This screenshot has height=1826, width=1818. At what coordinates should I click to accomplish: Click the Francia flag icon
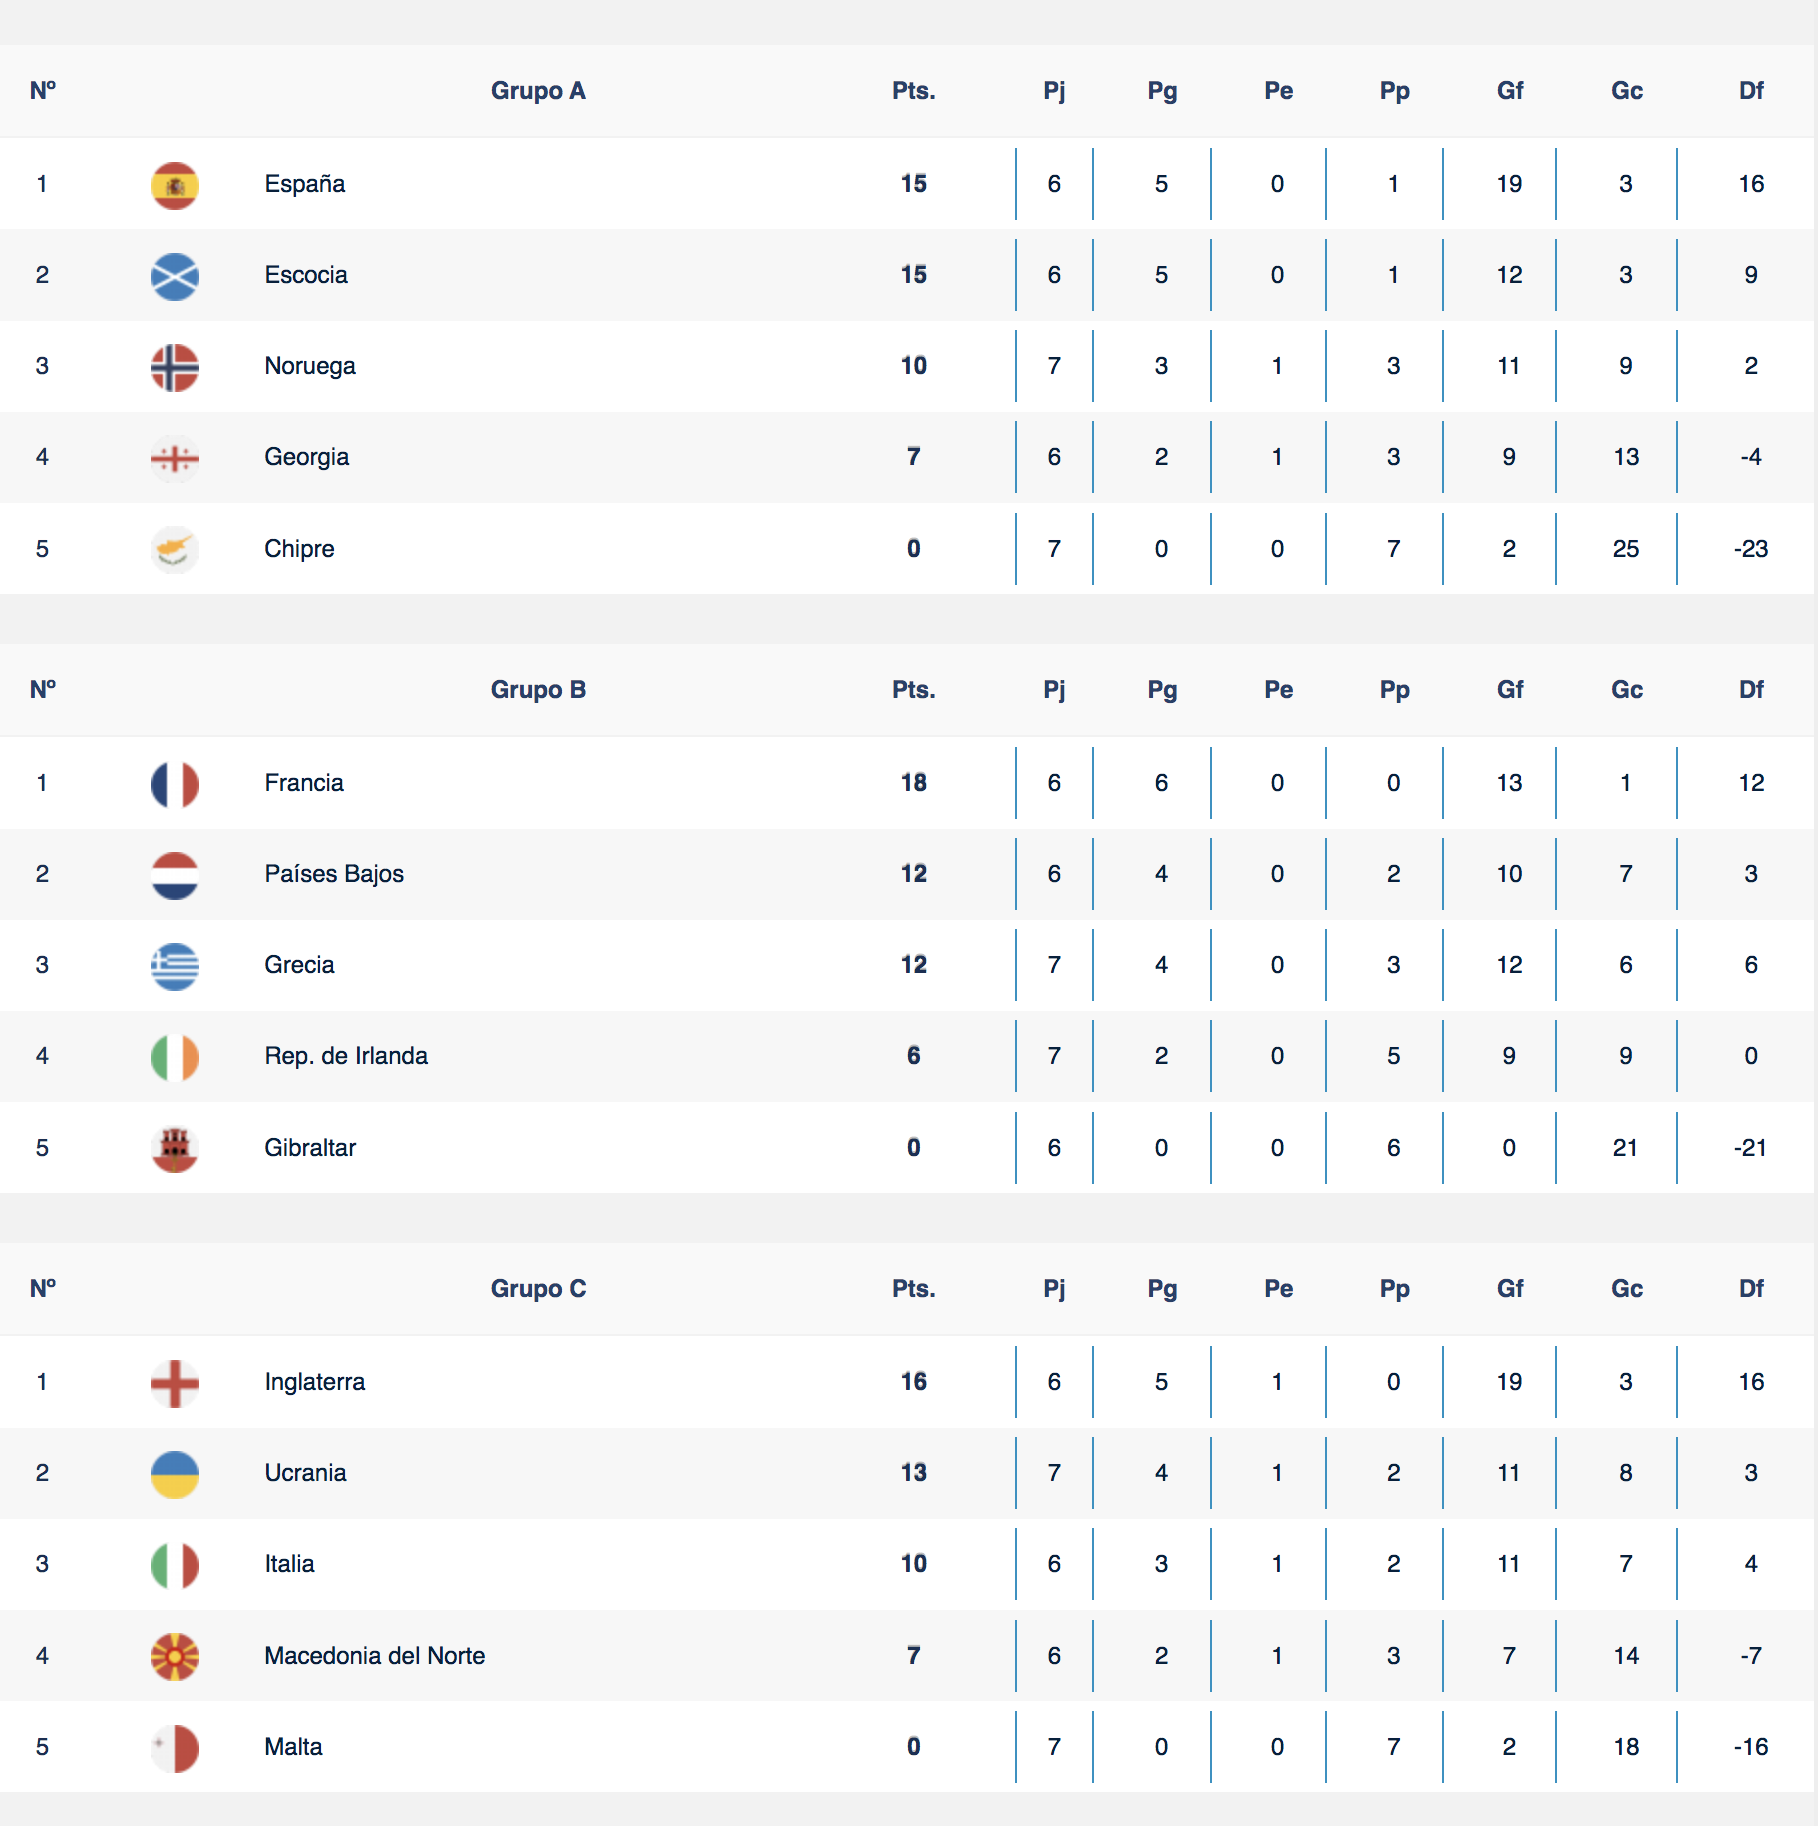pyautogui.click(x=174, y=784)
